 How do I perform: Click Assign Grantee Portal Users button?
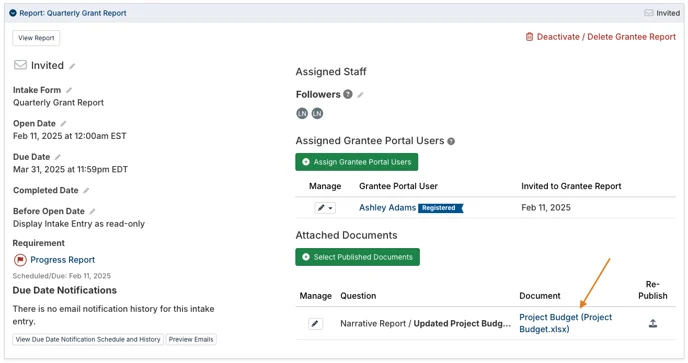click(x=357, y=162)
